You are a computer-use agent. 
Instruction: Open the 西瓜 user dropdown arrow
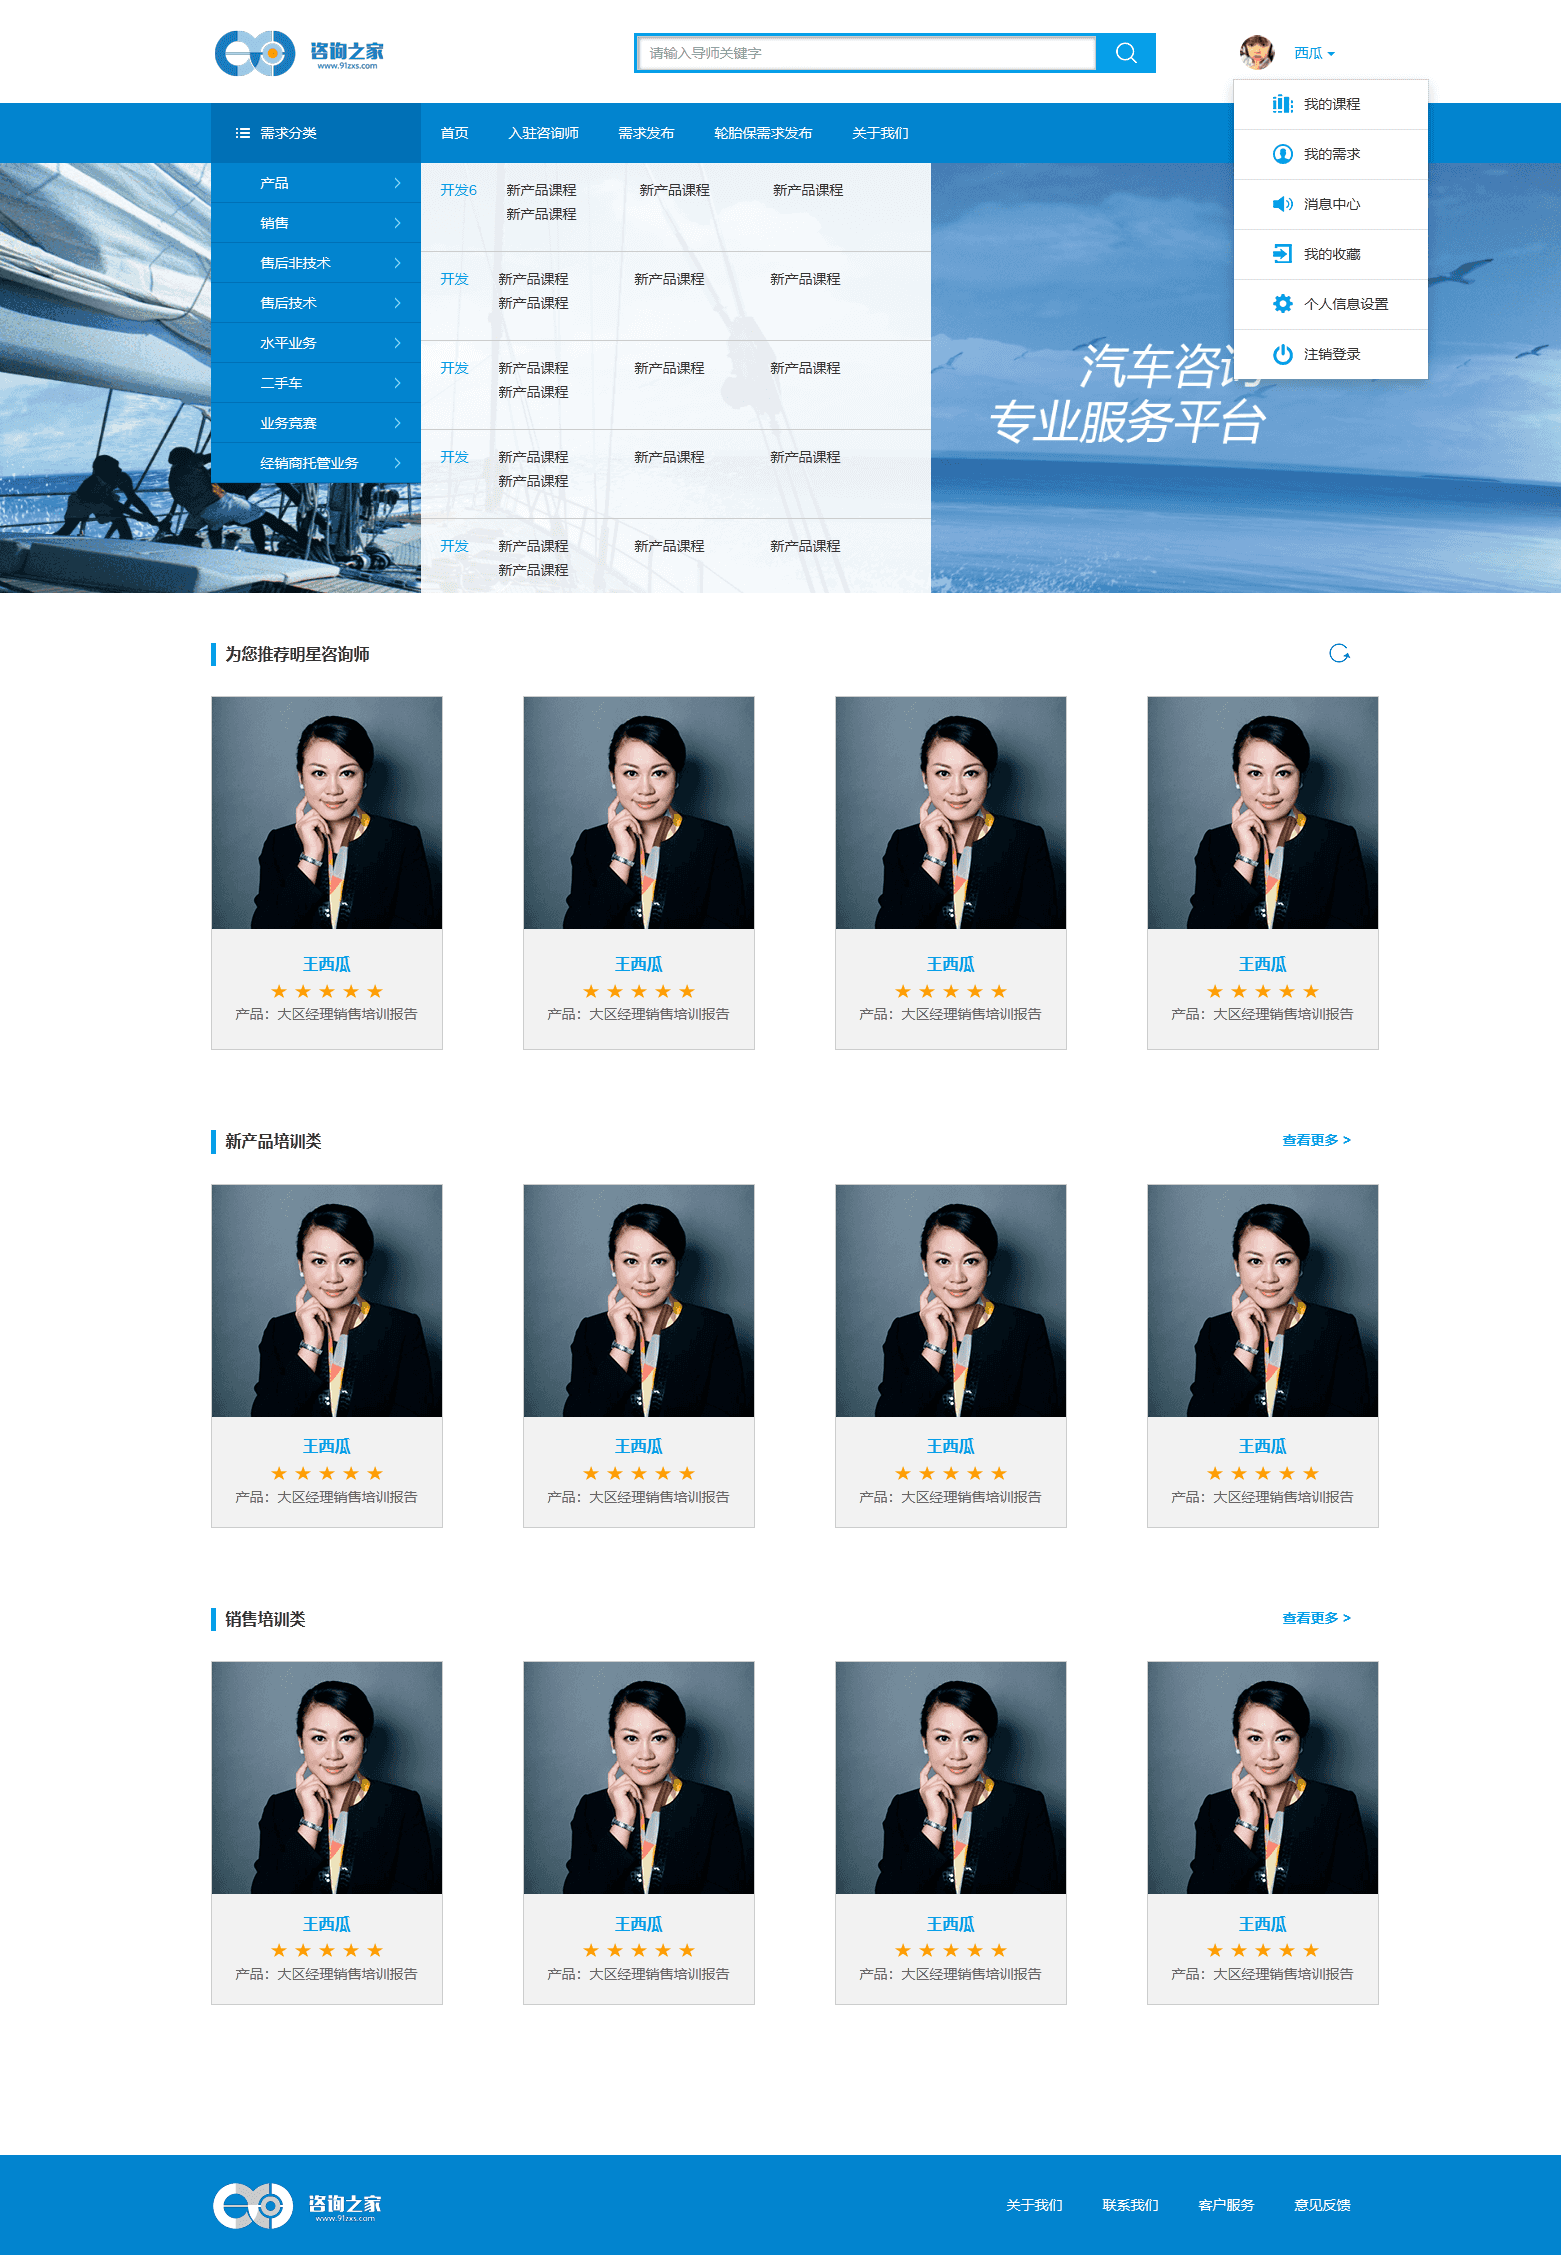point(1331,54)
